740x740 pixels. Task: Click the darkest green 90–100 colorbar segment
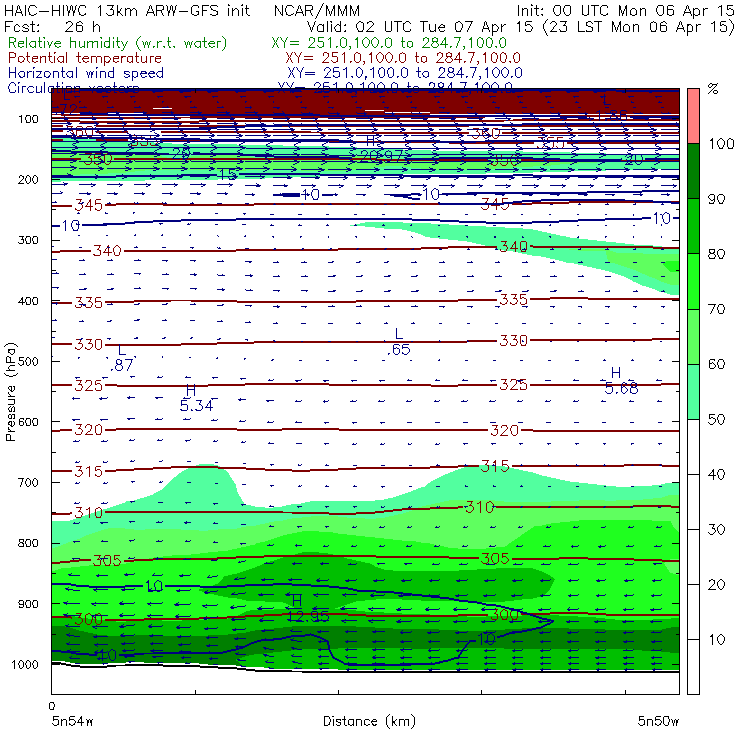click(x=693, y=171)
